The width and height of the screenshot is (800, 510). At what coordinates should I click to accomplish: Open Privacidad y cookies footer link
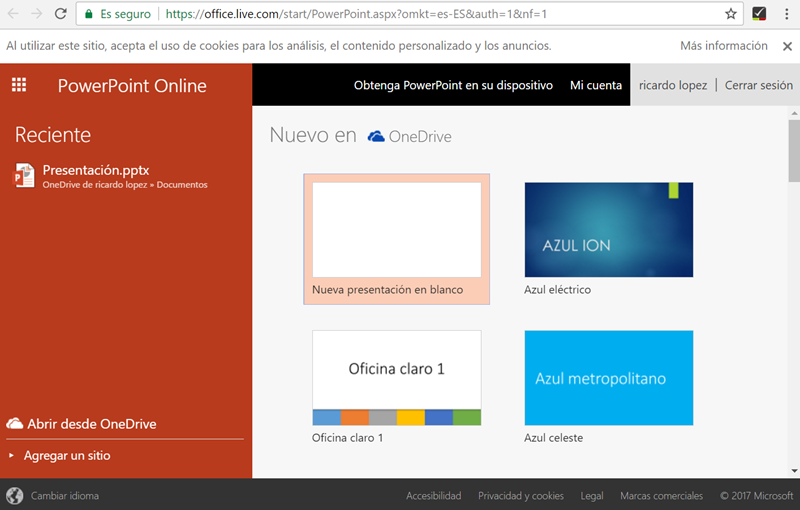point(521,495)
